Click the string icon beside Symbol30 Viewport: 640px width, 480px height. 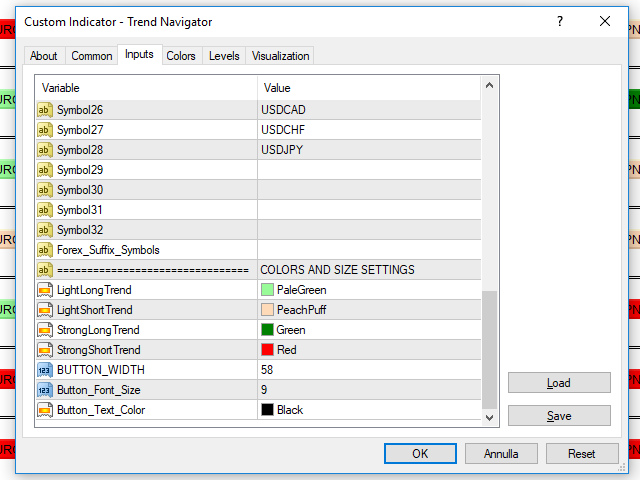click(45, 190)
